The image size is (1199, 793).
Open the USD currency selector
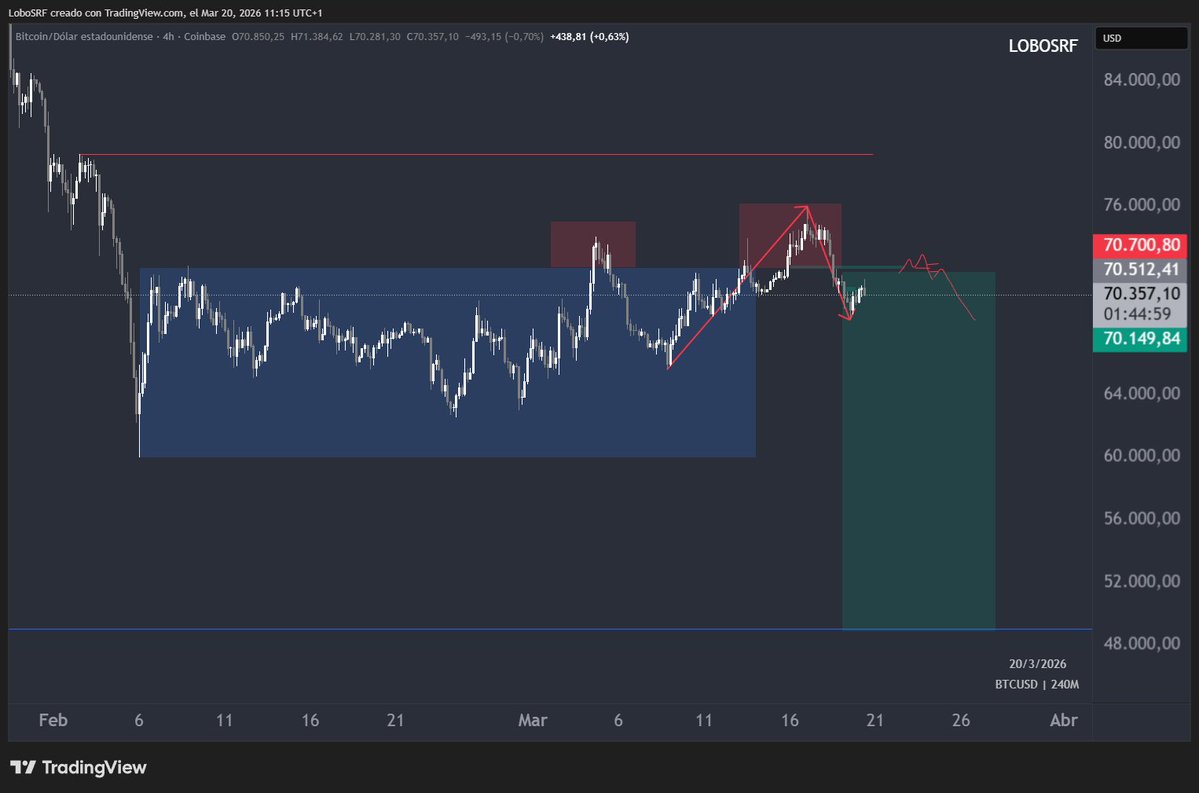point(1142,38)
